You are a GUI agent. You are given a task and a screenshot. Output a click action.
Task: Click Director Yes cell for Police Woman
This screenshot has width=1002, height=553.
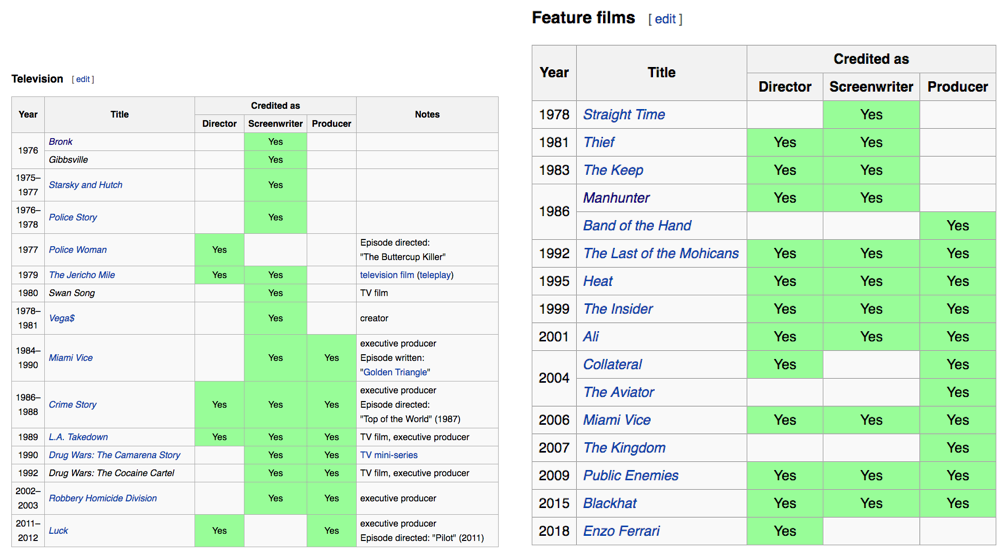coord(219,250)
